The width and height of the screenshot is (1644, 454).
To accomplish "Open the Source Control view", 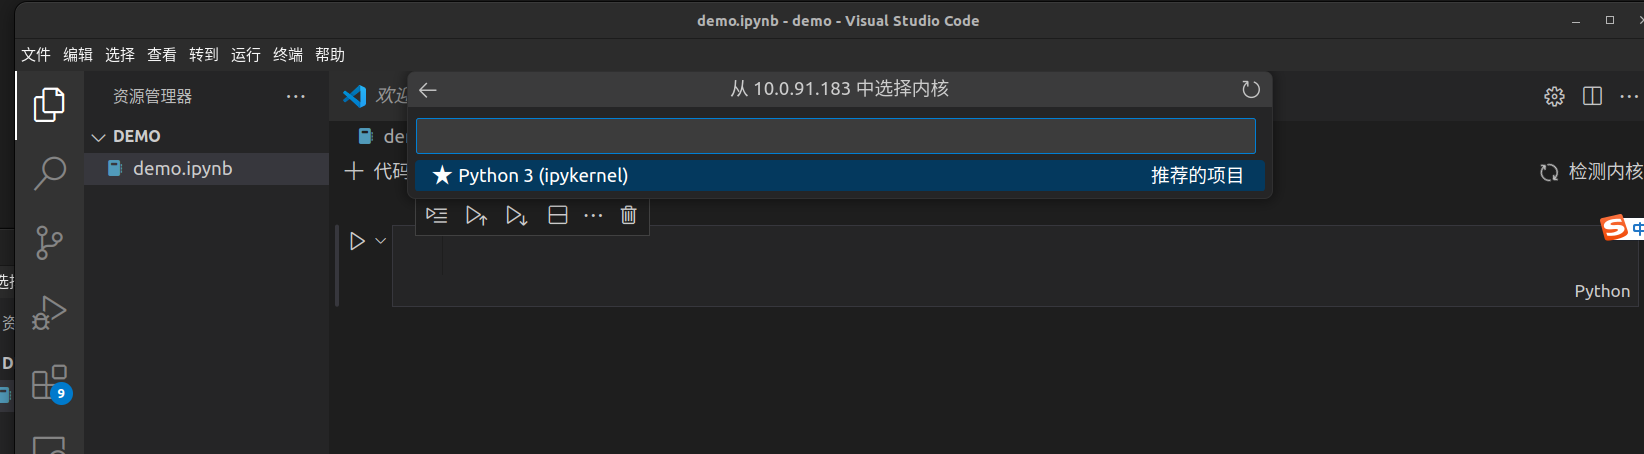I will click(x=49, y=242).
